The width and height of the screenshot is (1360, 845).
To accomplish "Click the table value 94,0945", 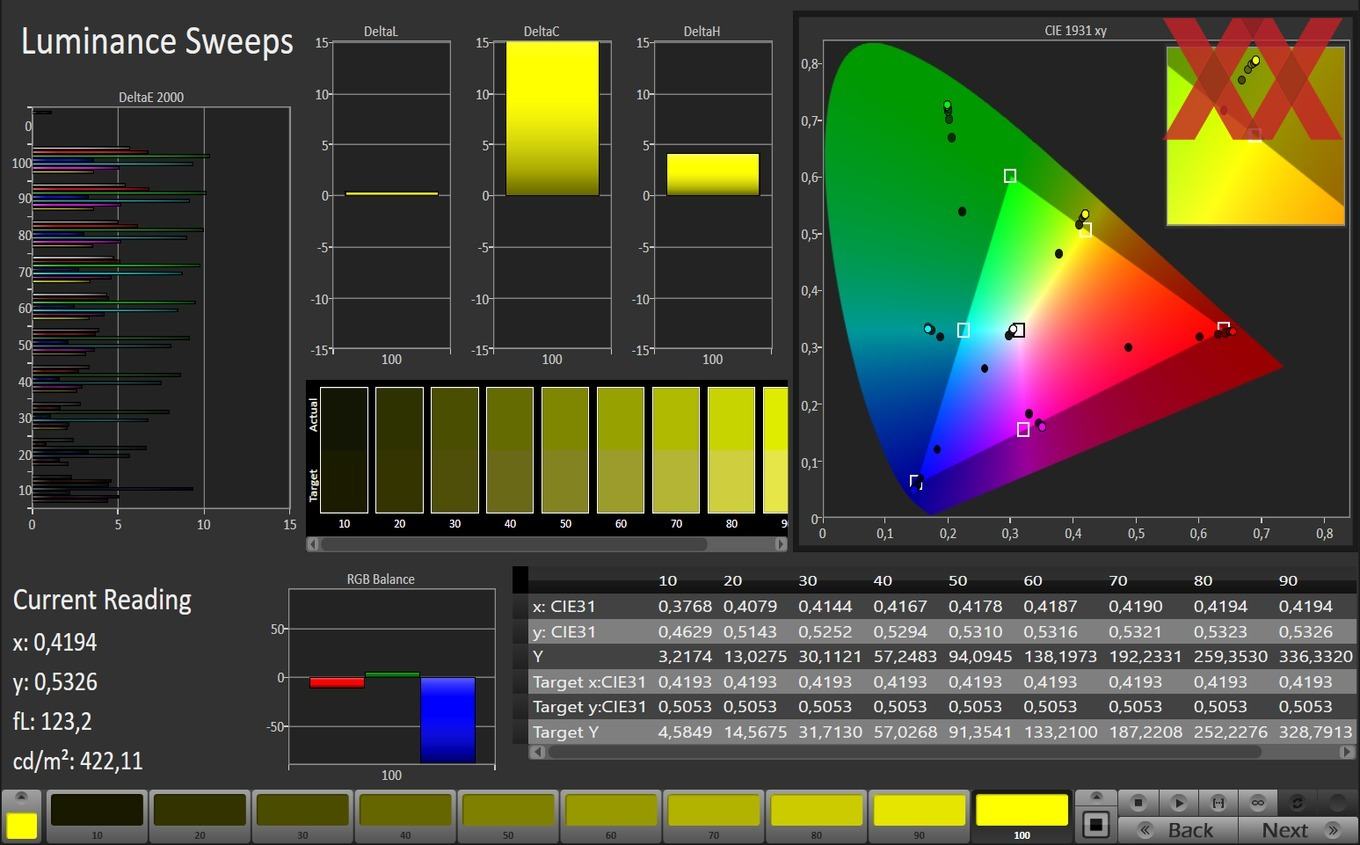I will [x=980, y=656].
